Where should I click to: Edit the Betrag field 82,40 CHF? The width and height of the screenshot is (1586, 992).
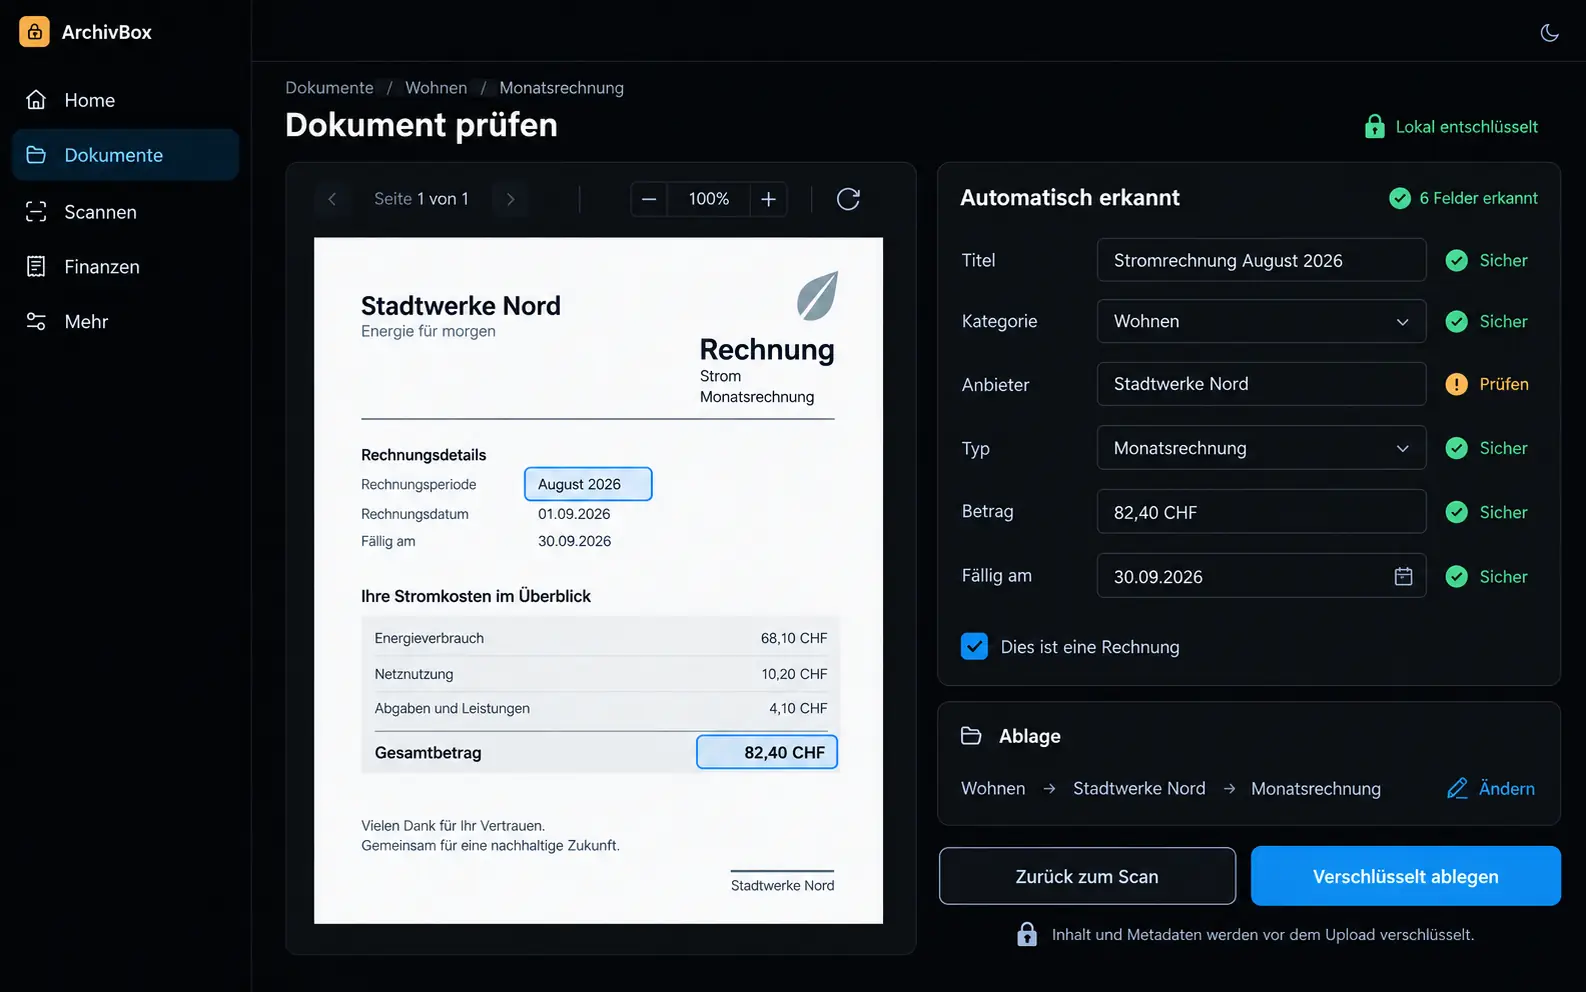pos(1261,512)
